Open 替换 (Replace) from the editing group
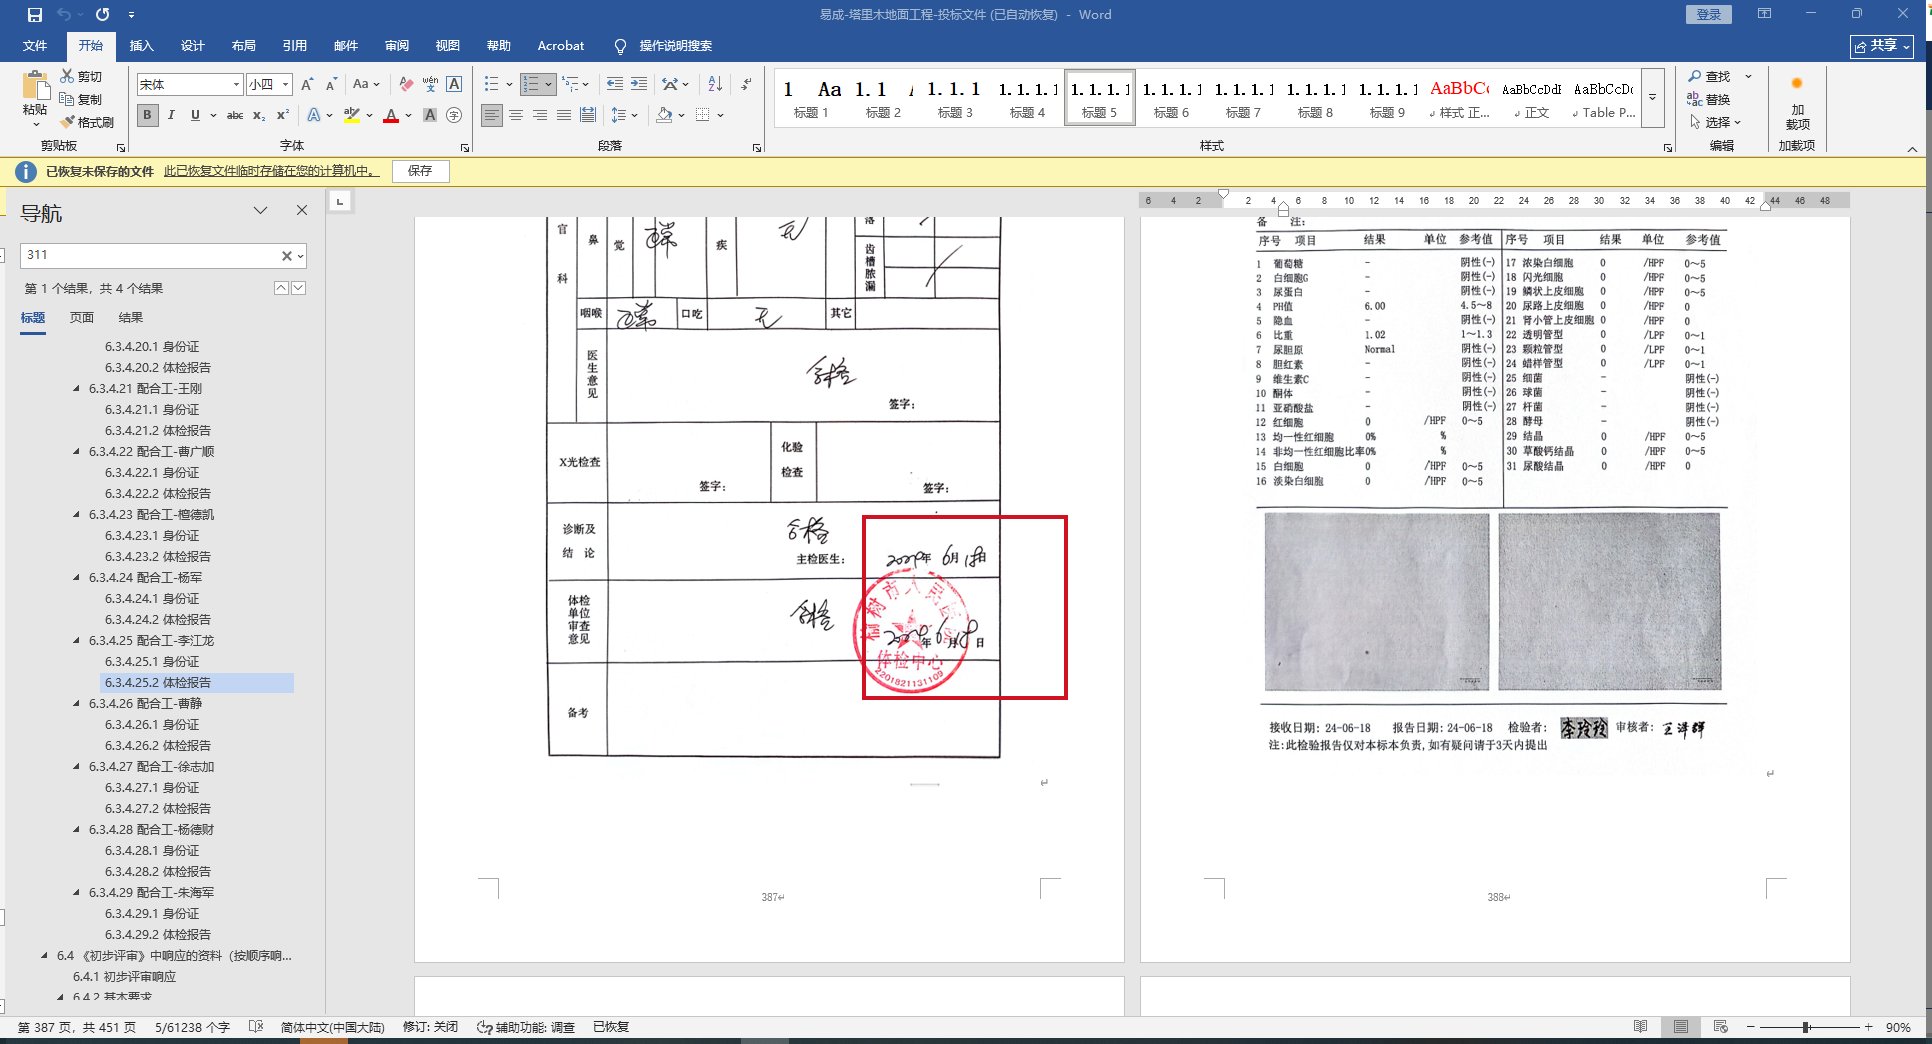Screen dimensions: 1932x1044 click(x=1709, y=99)
